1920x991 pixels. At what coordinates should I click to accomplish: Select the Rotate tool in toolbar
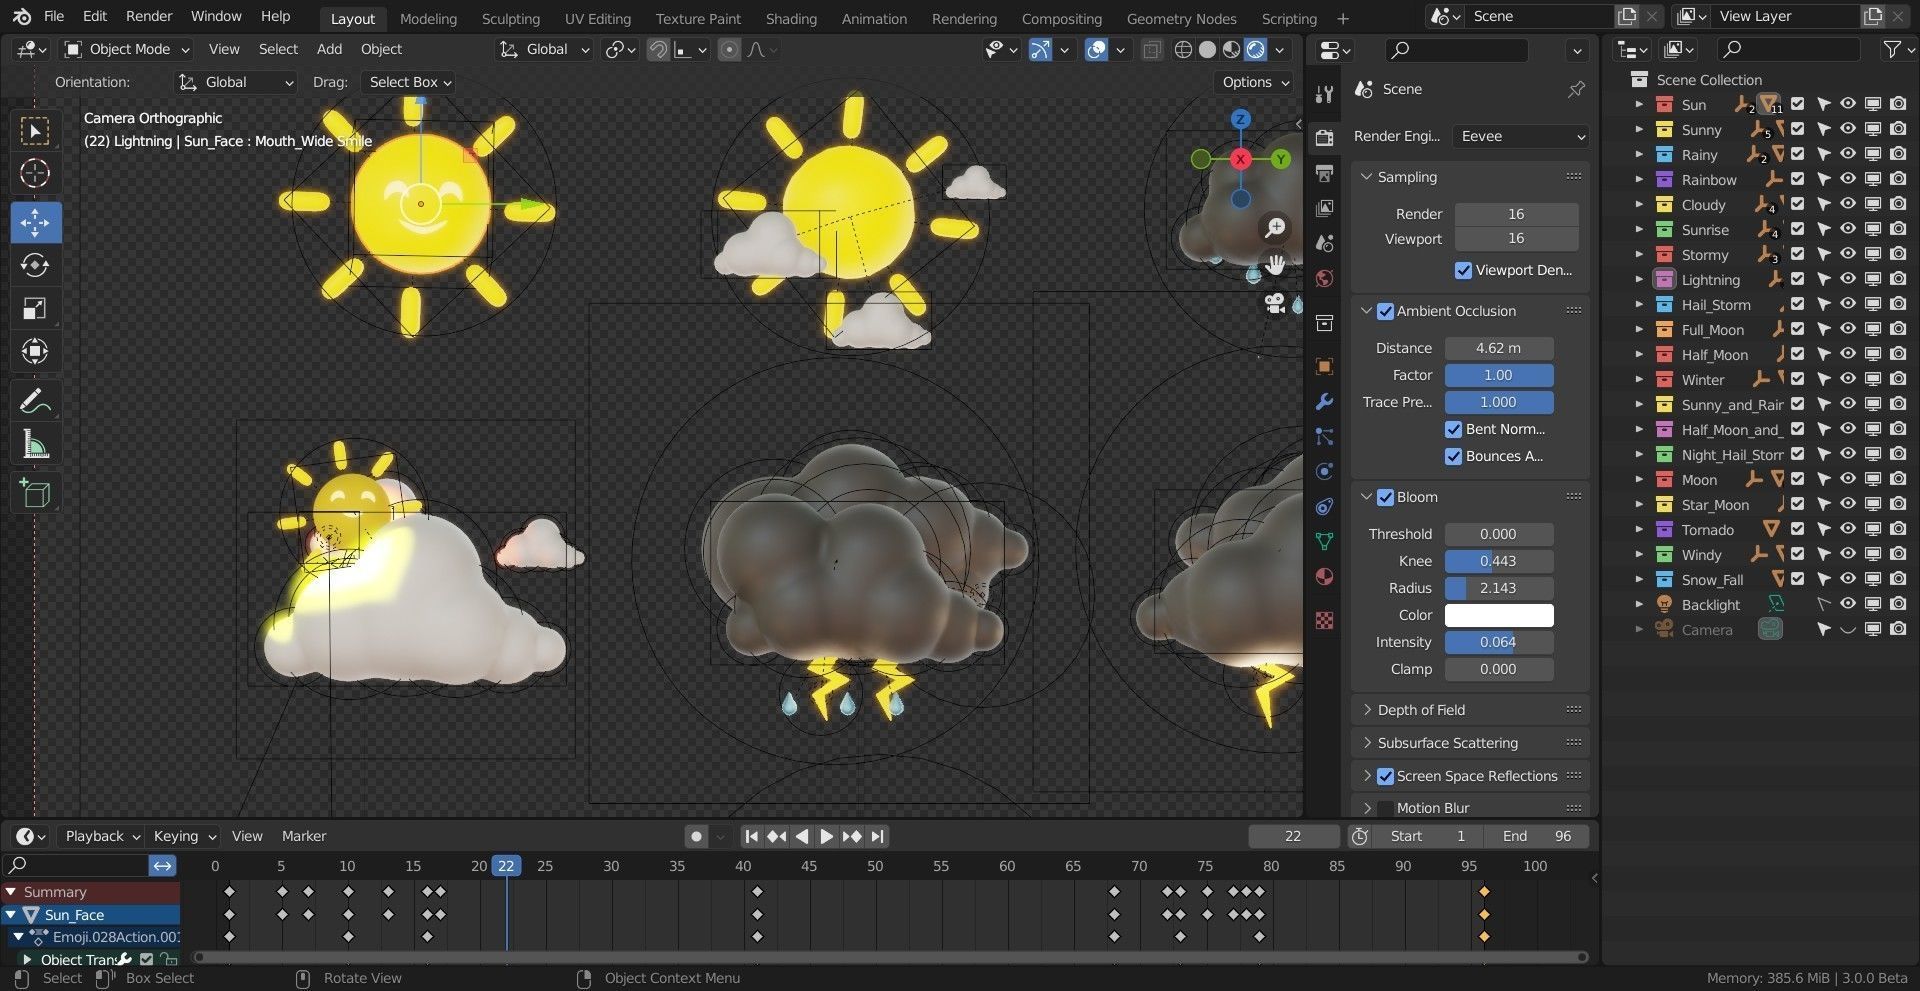35,266
